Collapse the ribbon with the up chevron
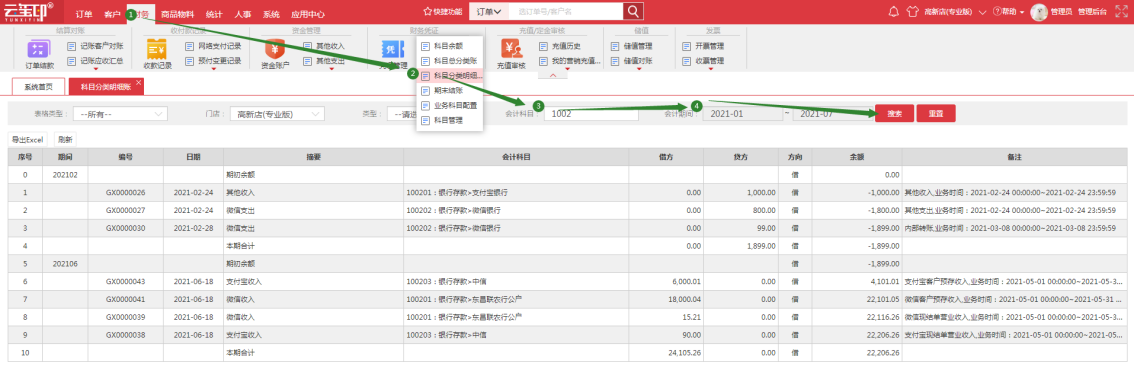Viewport: 1134px width, 366px height. 553,75
